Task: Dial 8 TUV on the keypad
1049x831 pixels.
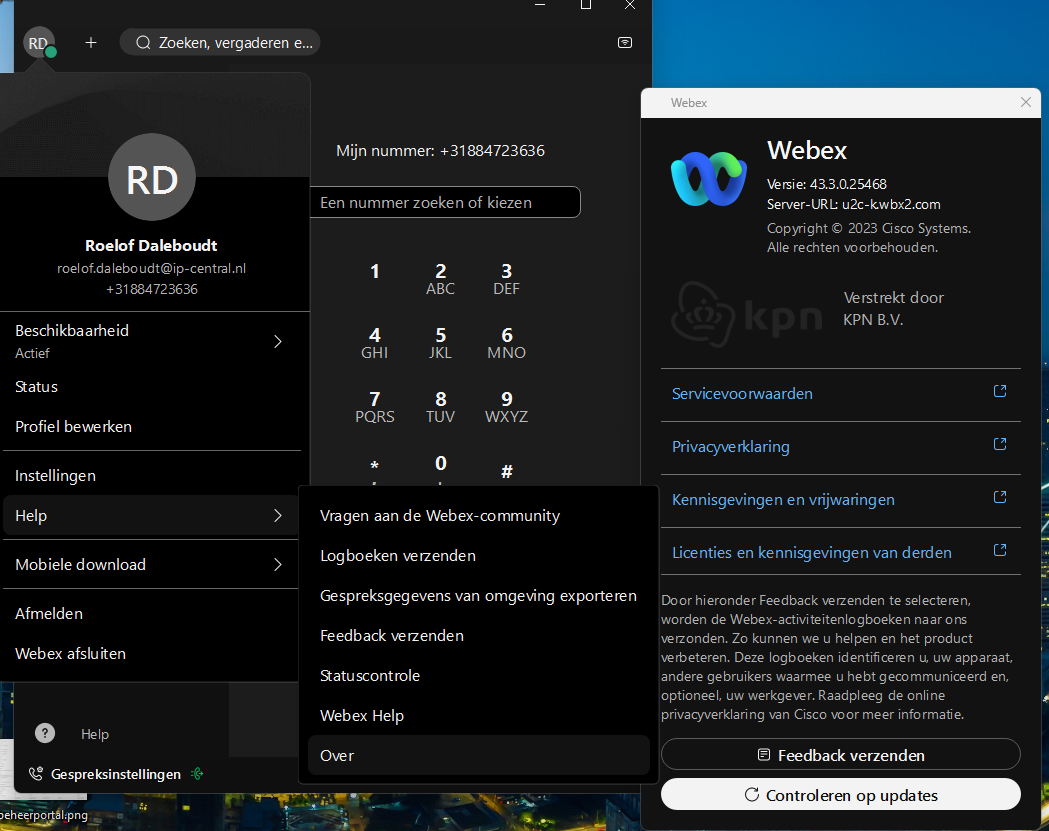Action: tap(440, 407)
